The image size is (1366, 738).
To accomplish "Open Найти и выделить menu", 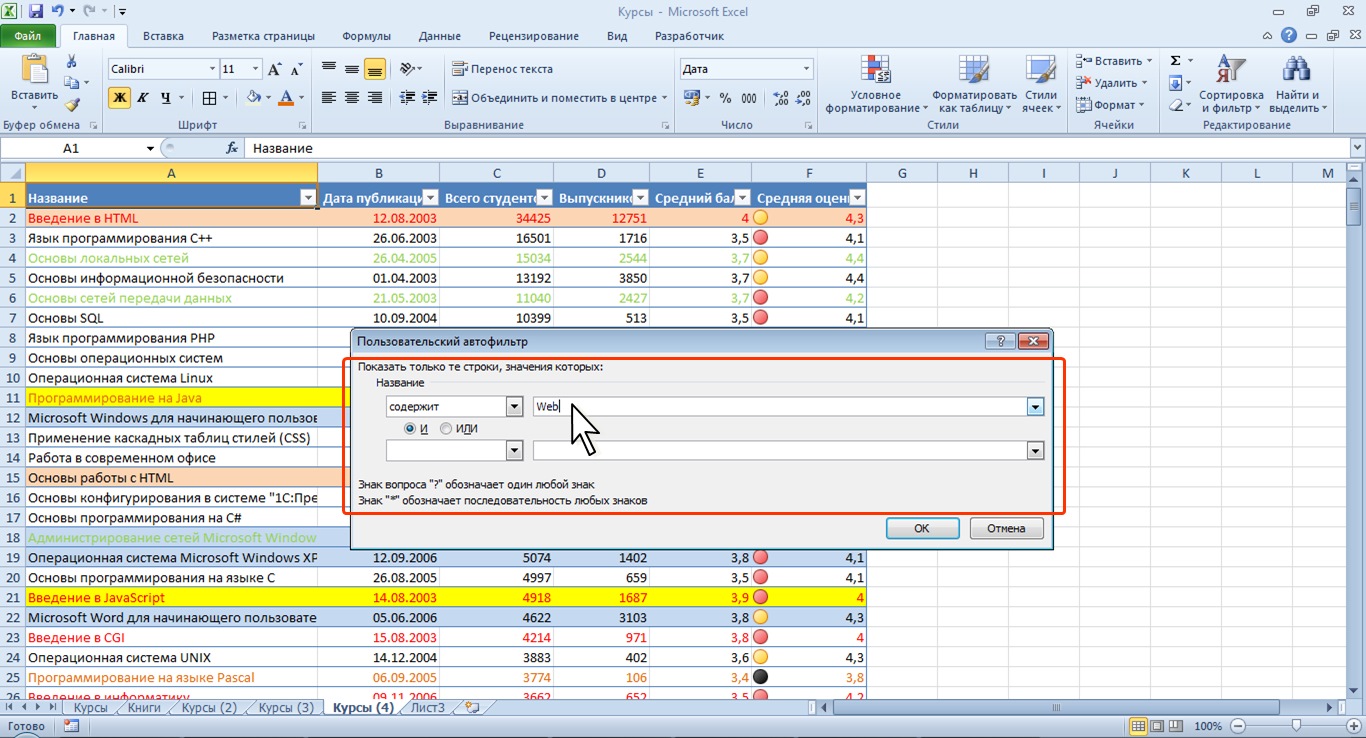I will 1297,84.
